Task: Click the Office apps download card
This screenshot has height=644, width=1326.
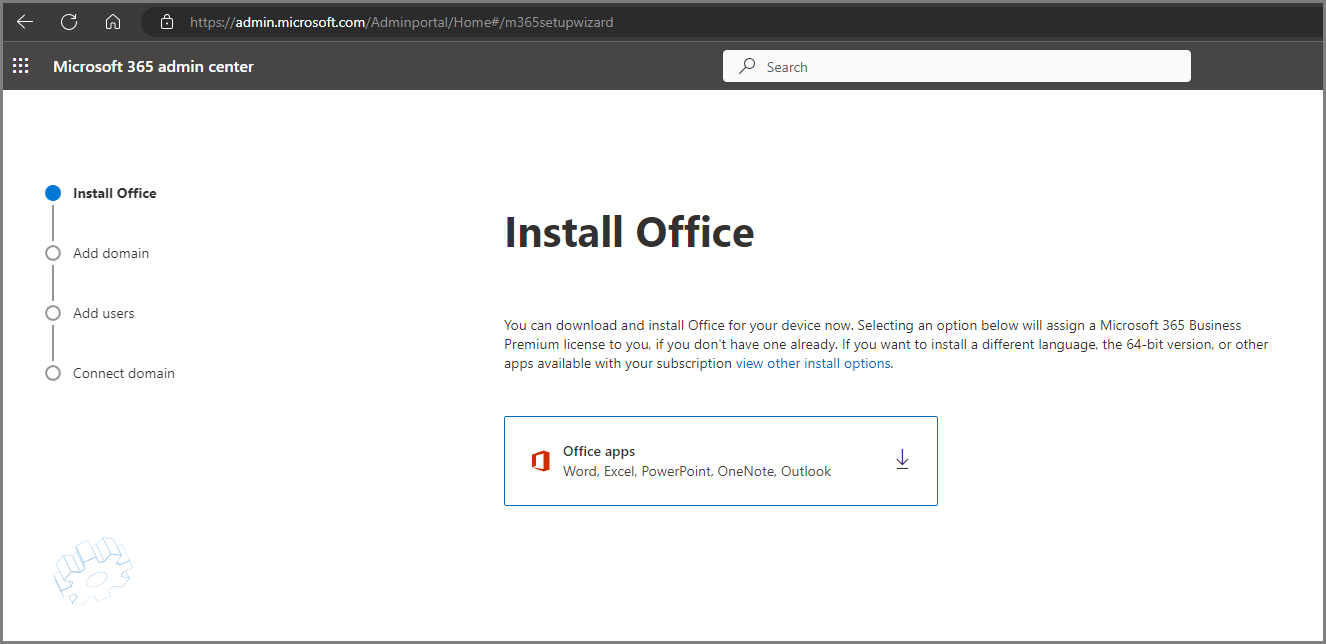Action: [x=721, y=461]
